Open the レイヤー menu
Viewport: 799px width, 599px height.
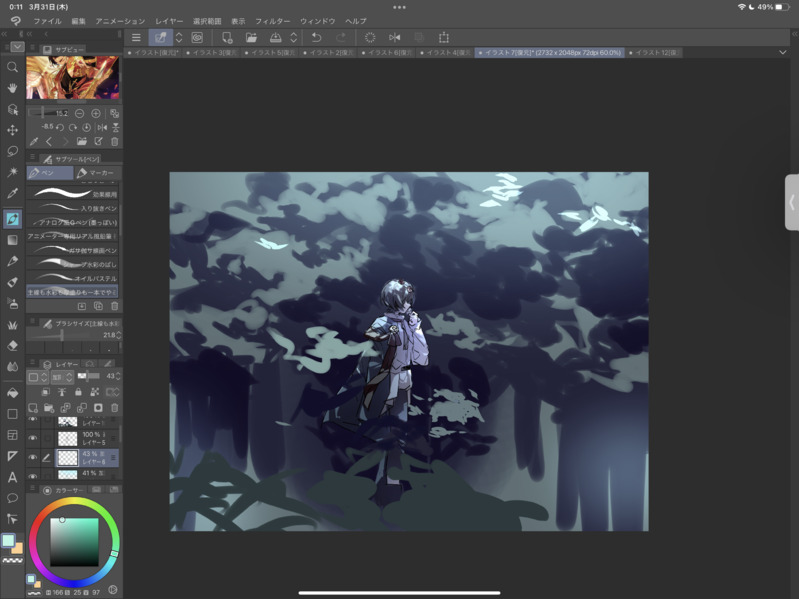tap(169, 21)
